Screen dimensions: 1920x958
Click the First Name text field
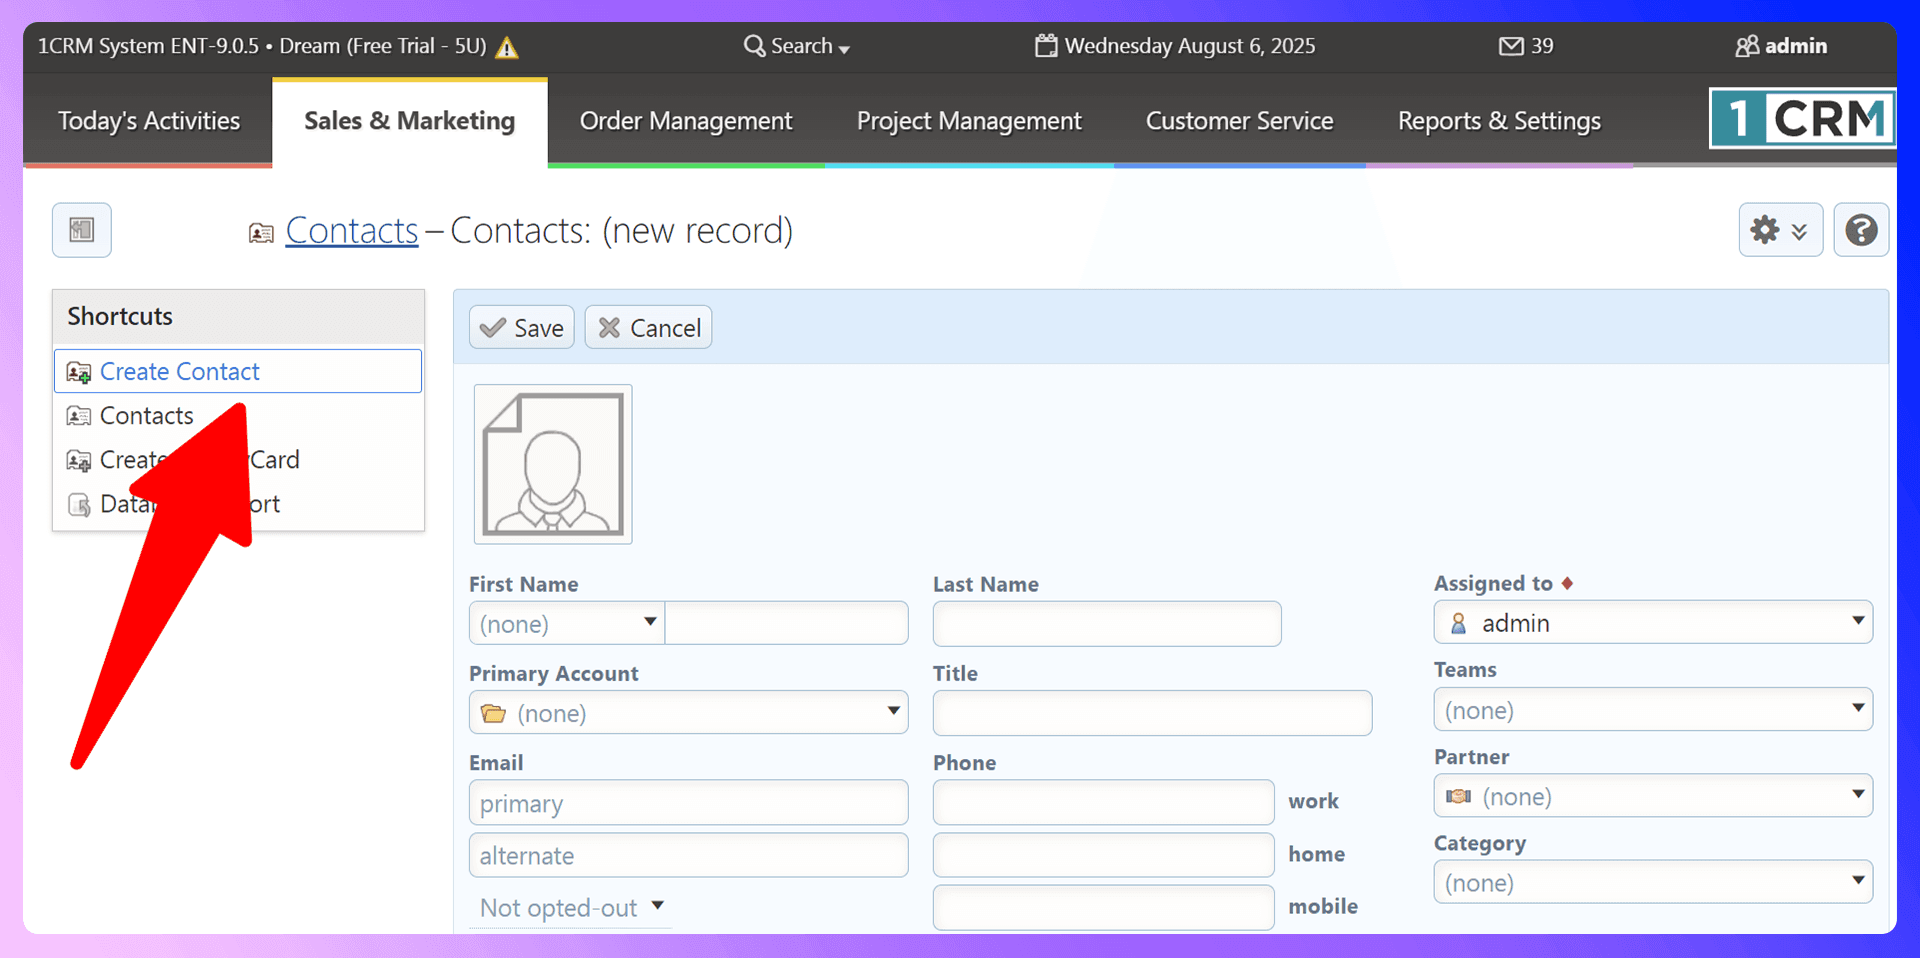787,623
